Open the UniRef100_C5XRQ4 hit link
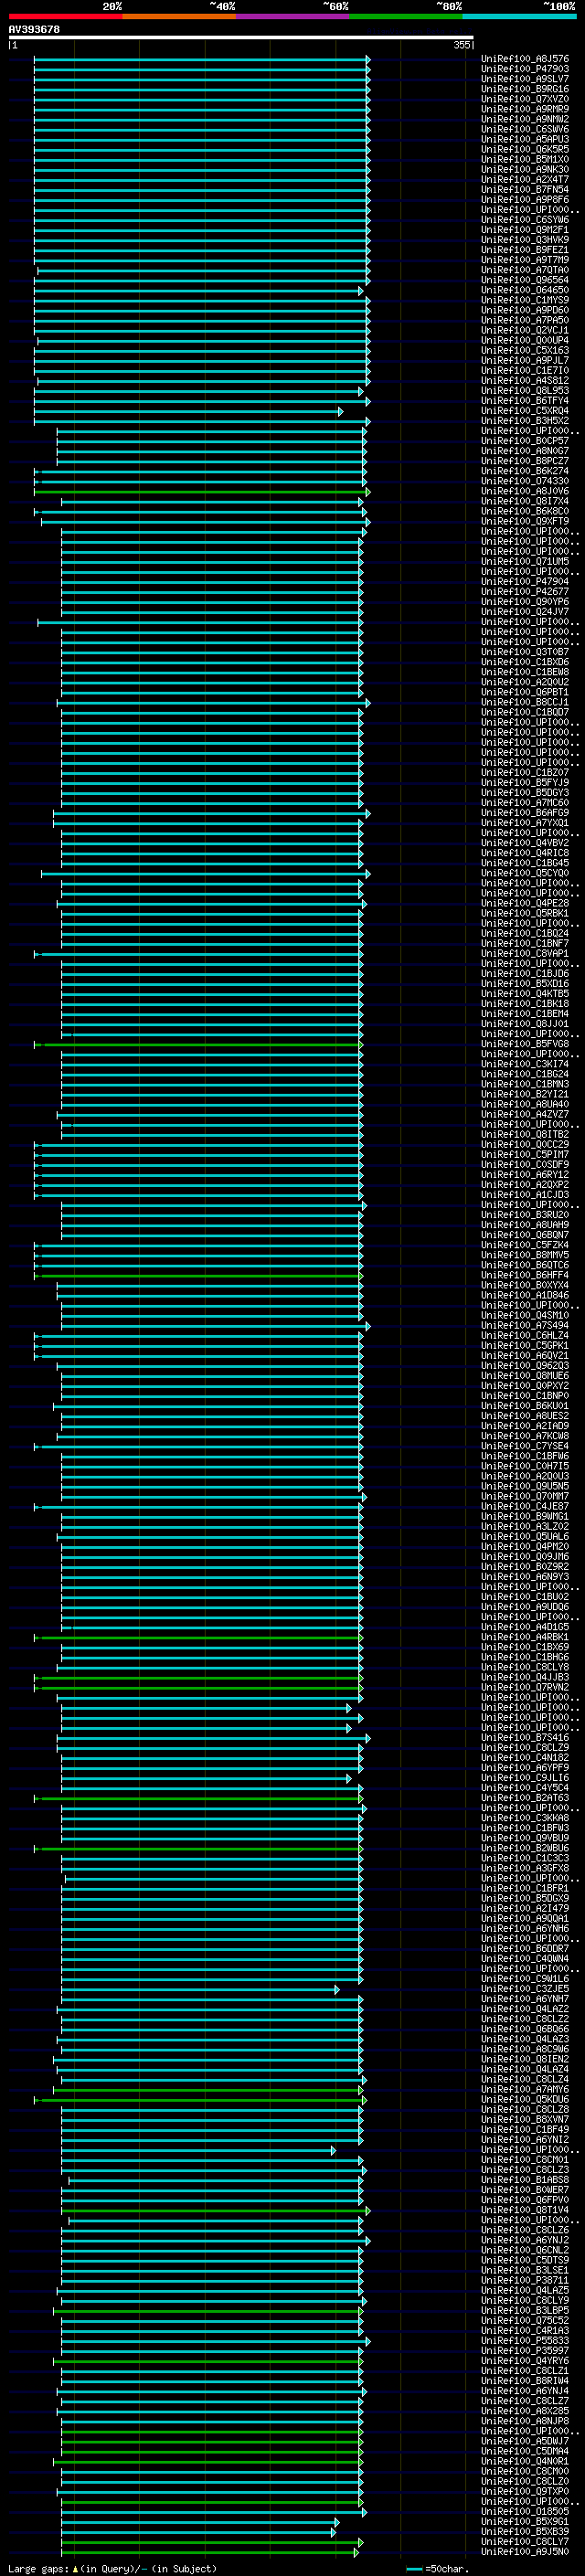Image resolution: width=585 pixels, height=2576 pixels. click(525, 411)
